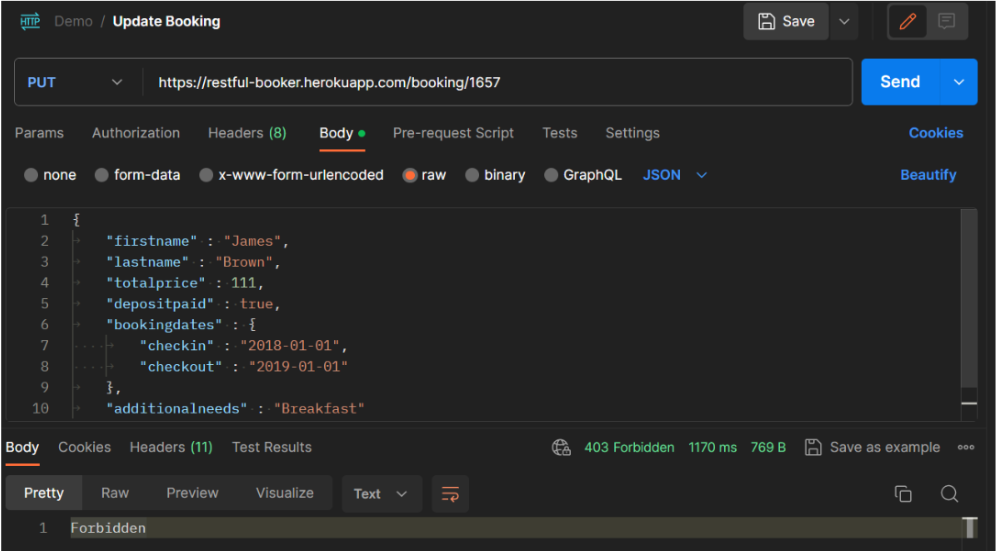This screenshot has height=551, width=996.
Task: Click the "Brown" lastname value
Action: 244,262
